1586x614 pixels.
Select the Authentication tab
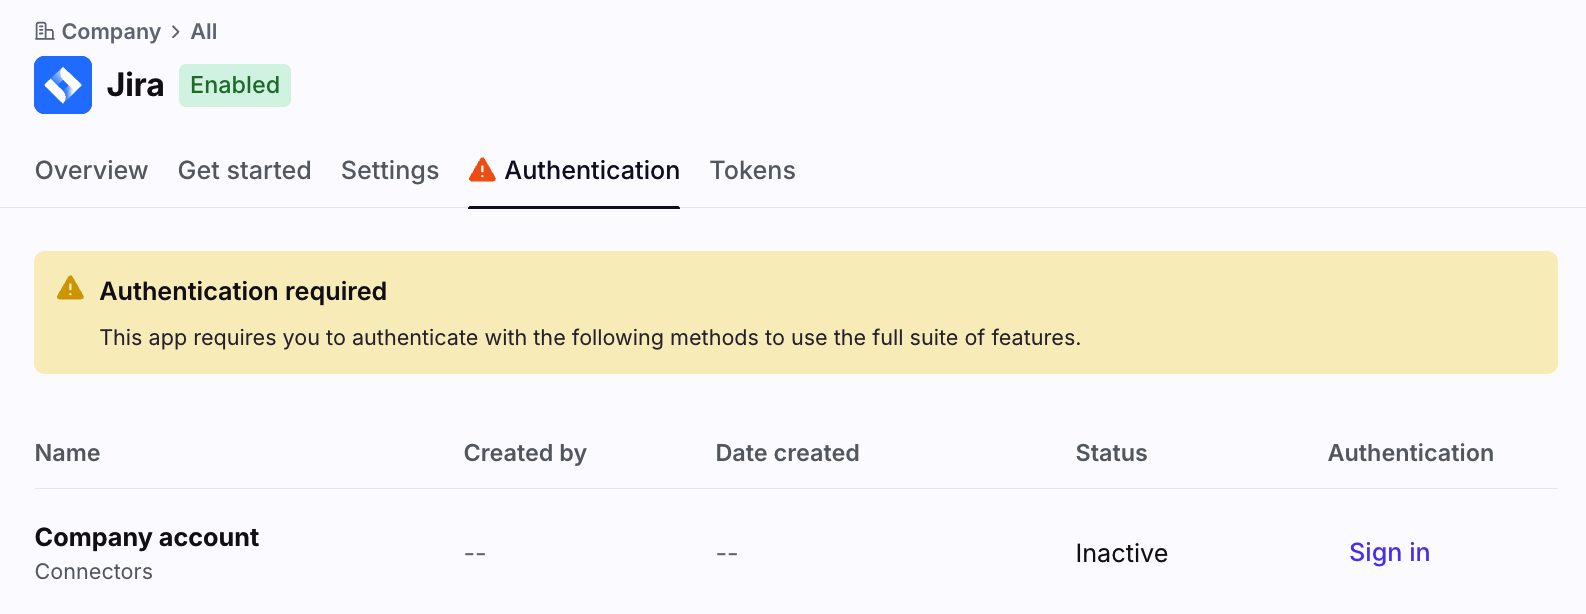pos(592,171)
